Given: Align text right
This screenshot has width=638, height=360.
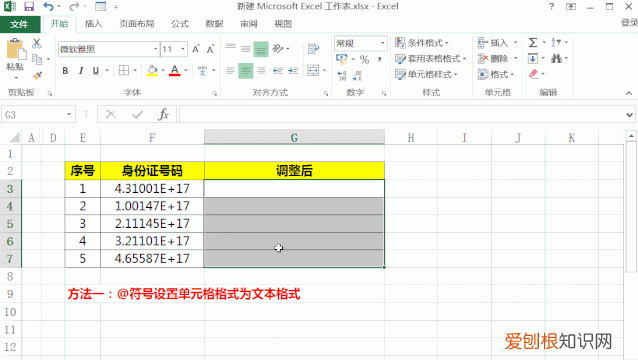Looking at the screenshot, I should (261, 71).
